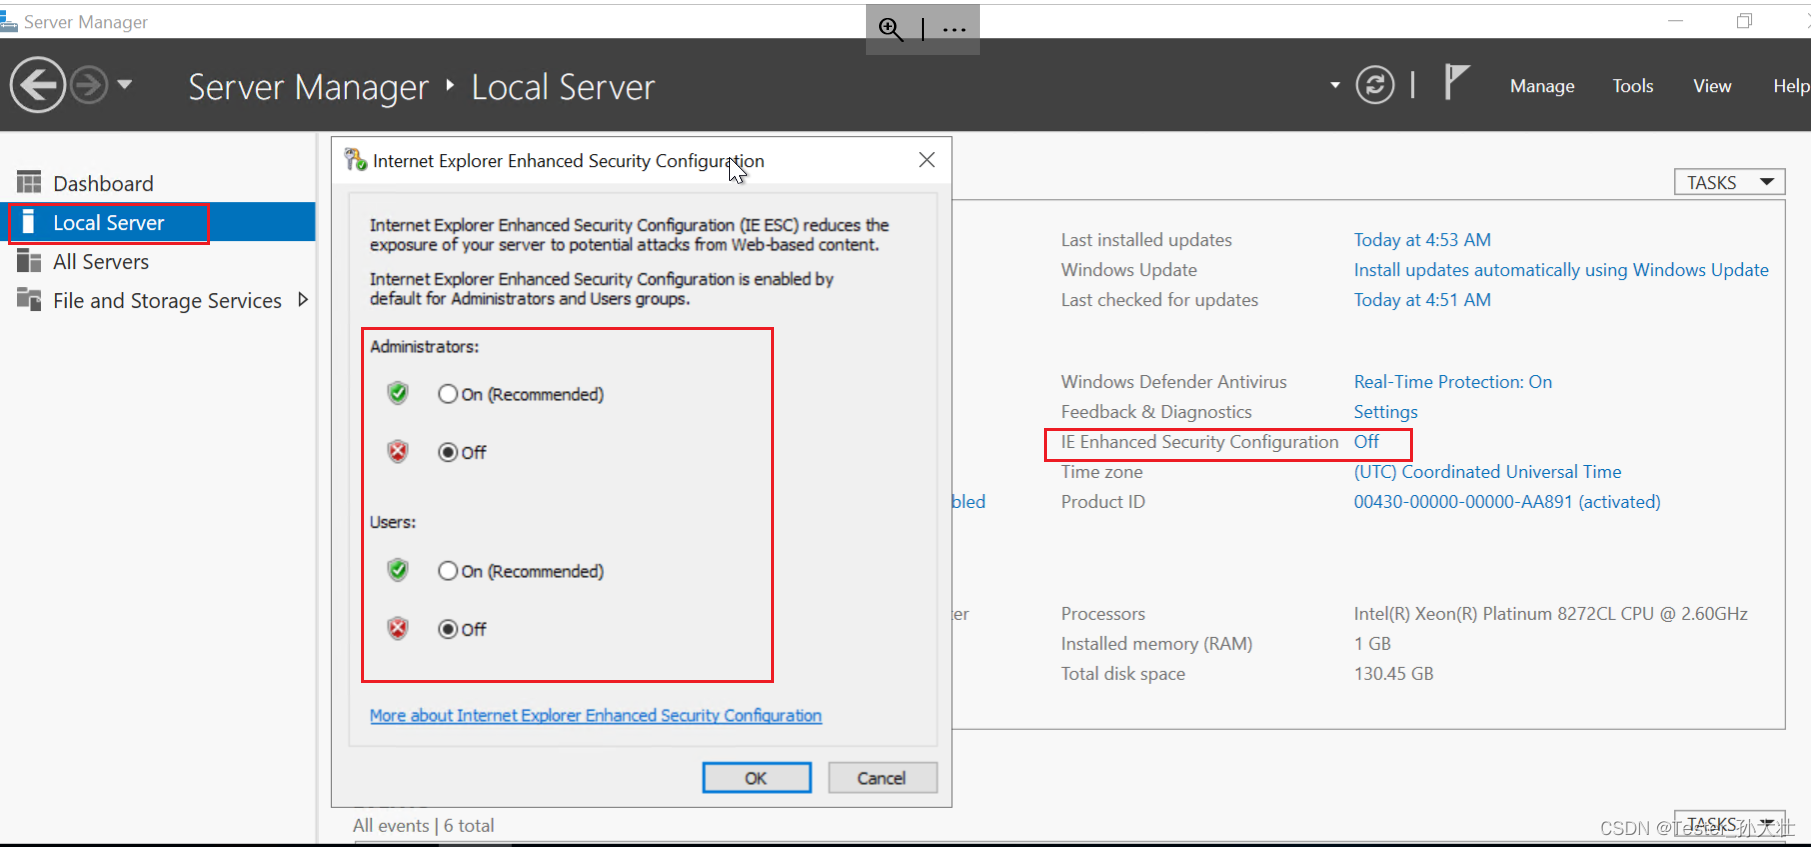Select Dashboard in the sidebar
Screen dimensions: 1811x847
coord(103,183)
